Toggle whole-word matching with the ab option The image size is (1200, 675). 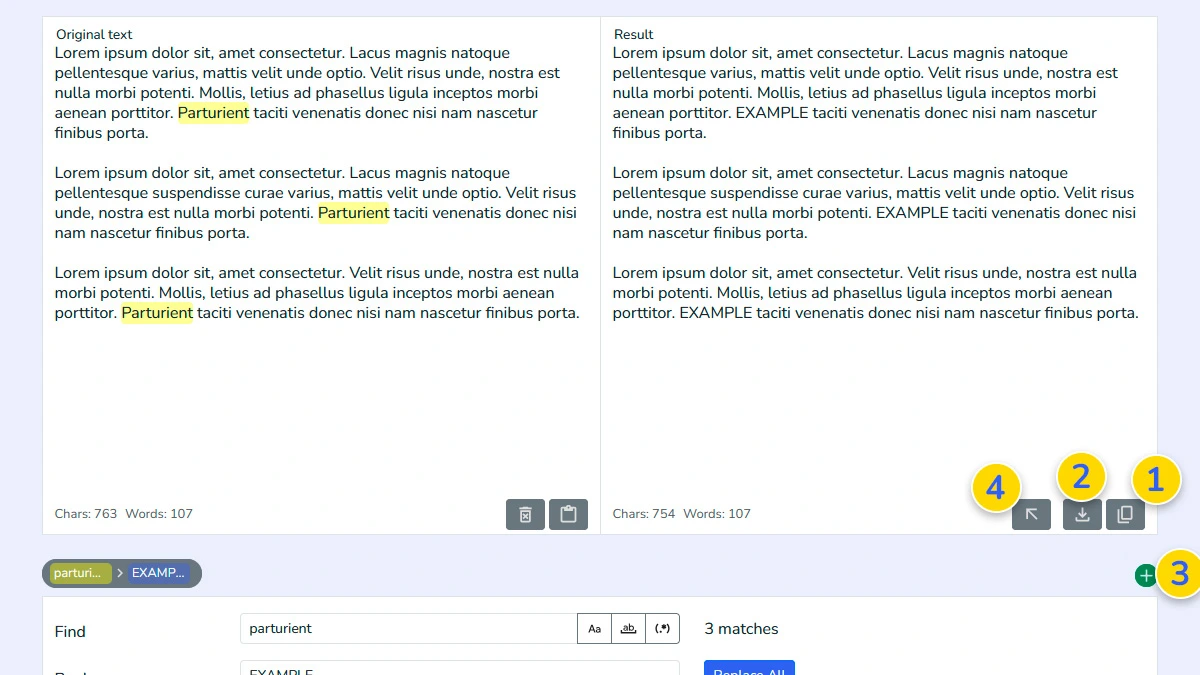click(x=628, y=628)
